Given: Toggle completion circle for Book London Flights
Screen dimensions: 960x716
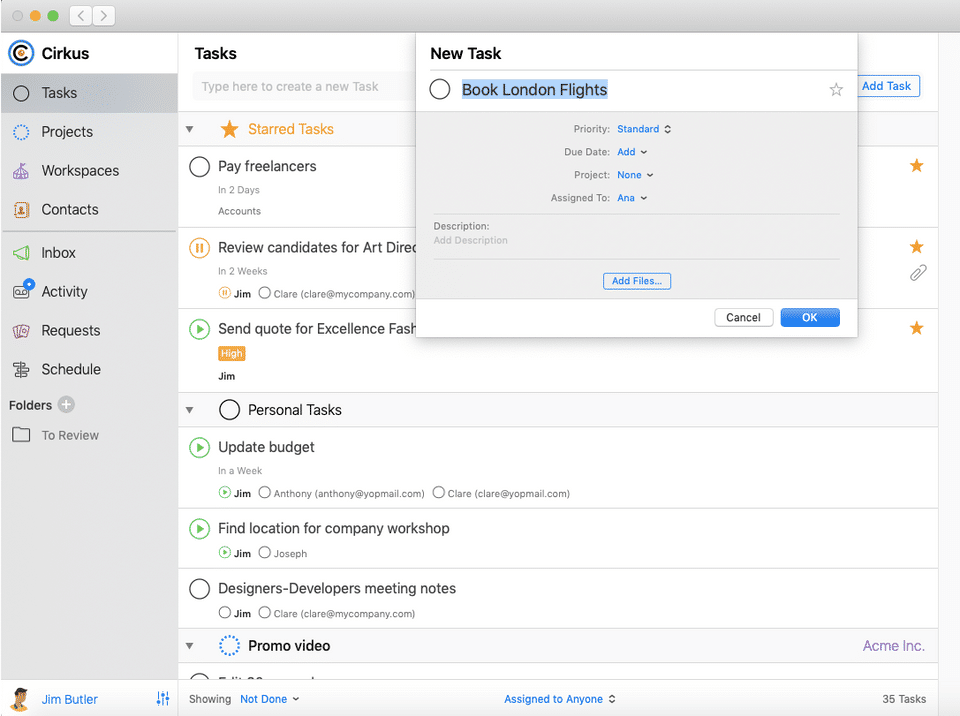Looking at the screenshot, I should click(x=440, y=90).
